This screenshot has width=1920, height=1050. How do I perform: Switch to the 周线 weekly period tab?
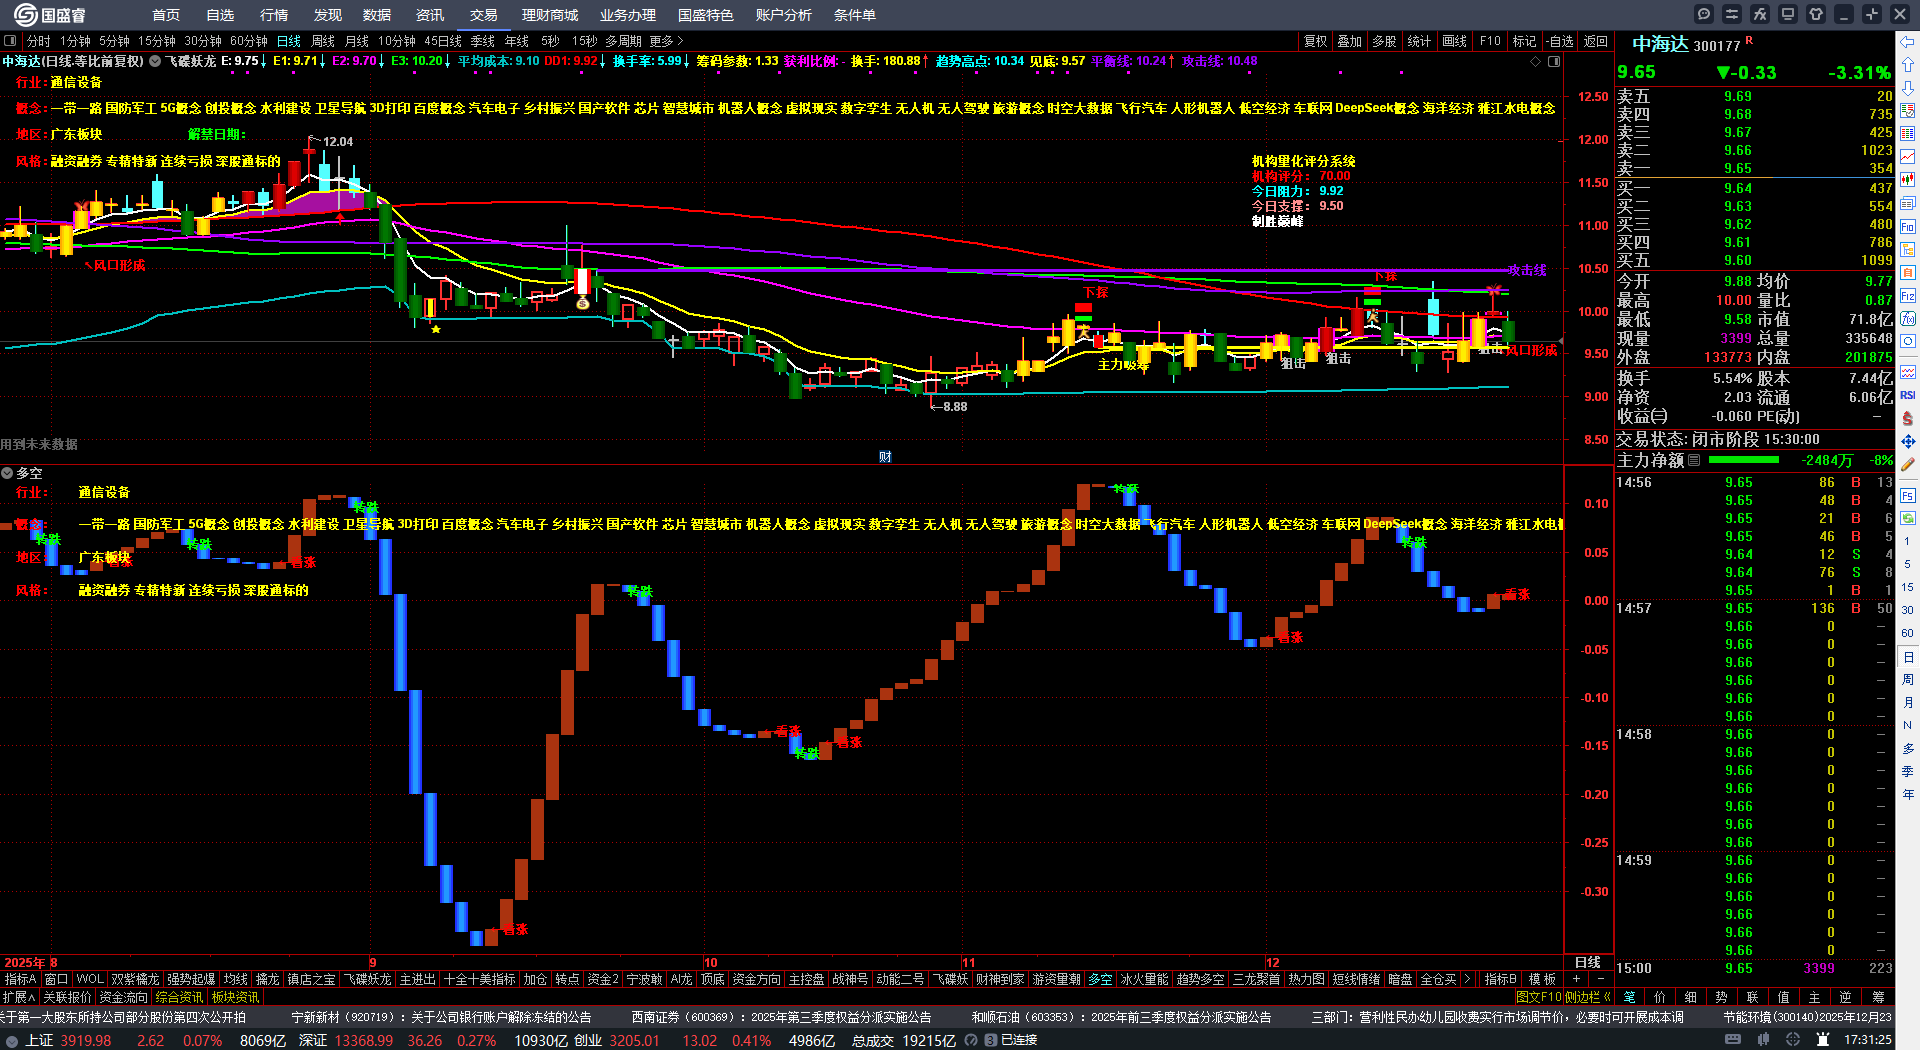(323, 41)
